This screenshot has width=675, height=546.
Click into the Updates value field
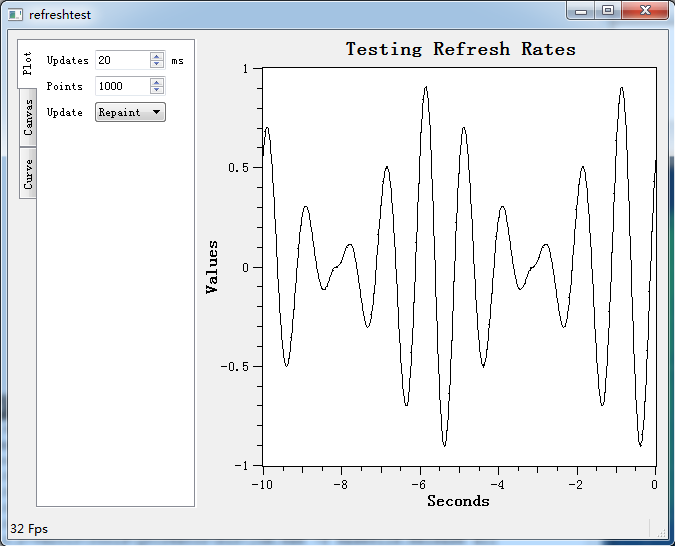tap(123, 60)
